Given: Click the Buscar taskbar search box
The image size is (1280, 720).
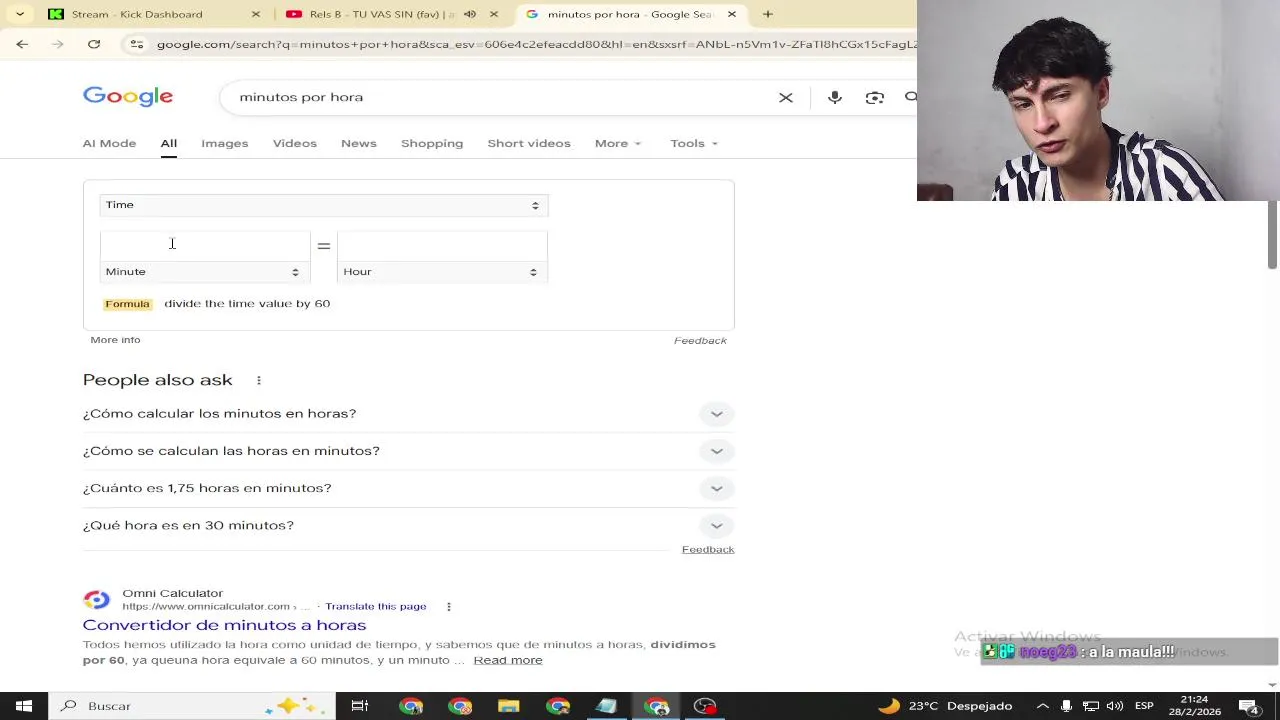Looking at the screenshot, I should click(190, 706).
